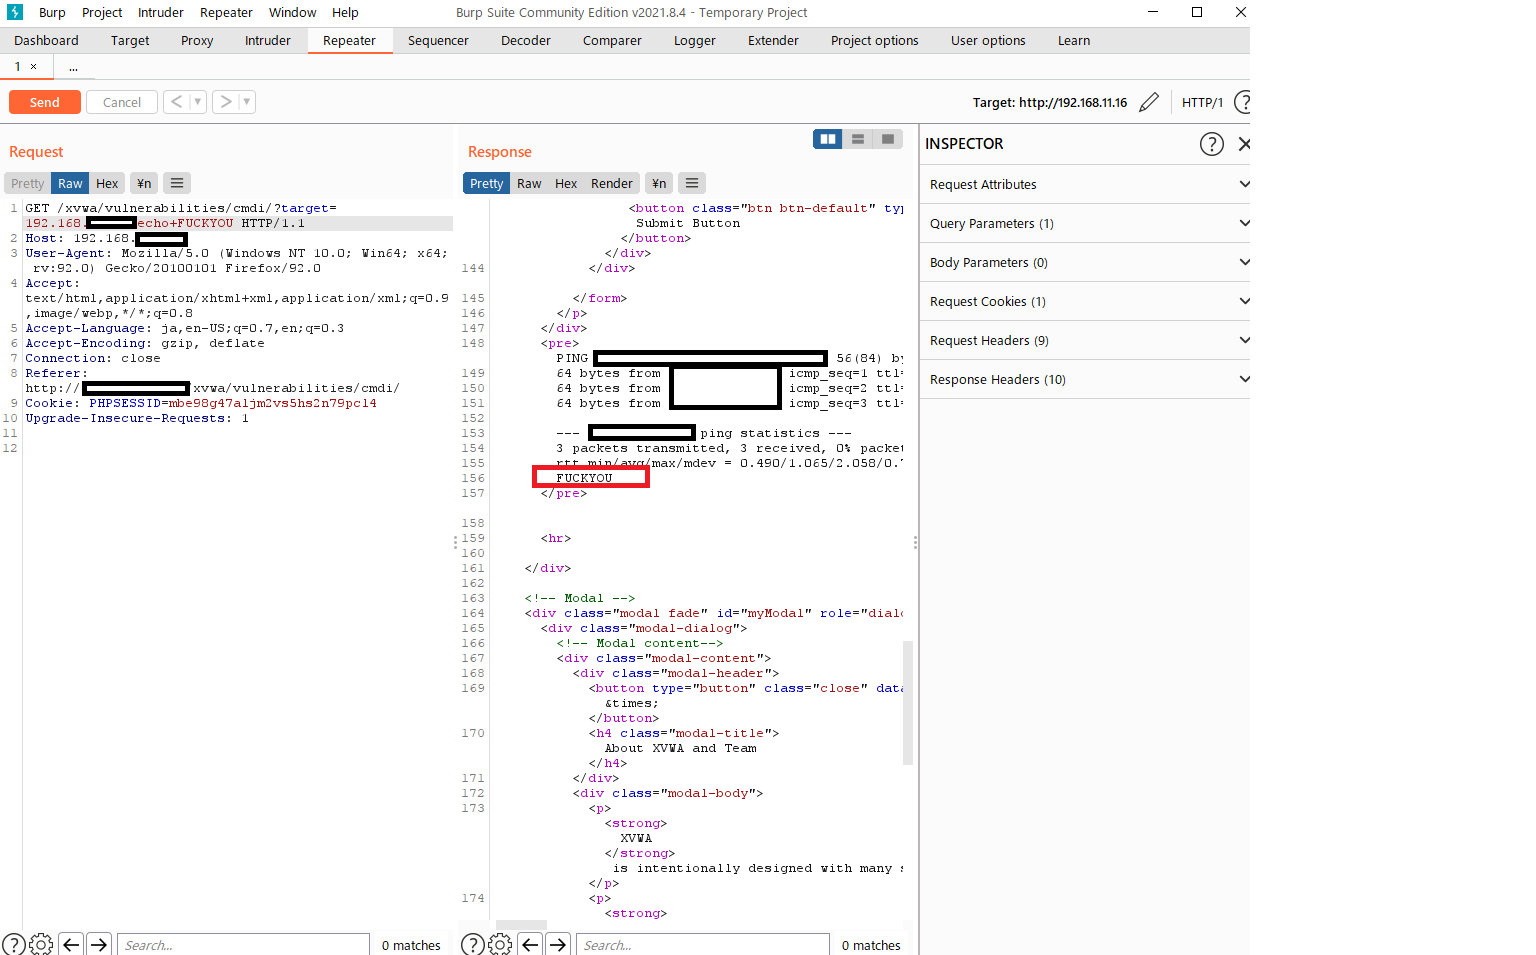Select Raw view in Response pane
This screenshot has width=1536, height=955.
529,183
